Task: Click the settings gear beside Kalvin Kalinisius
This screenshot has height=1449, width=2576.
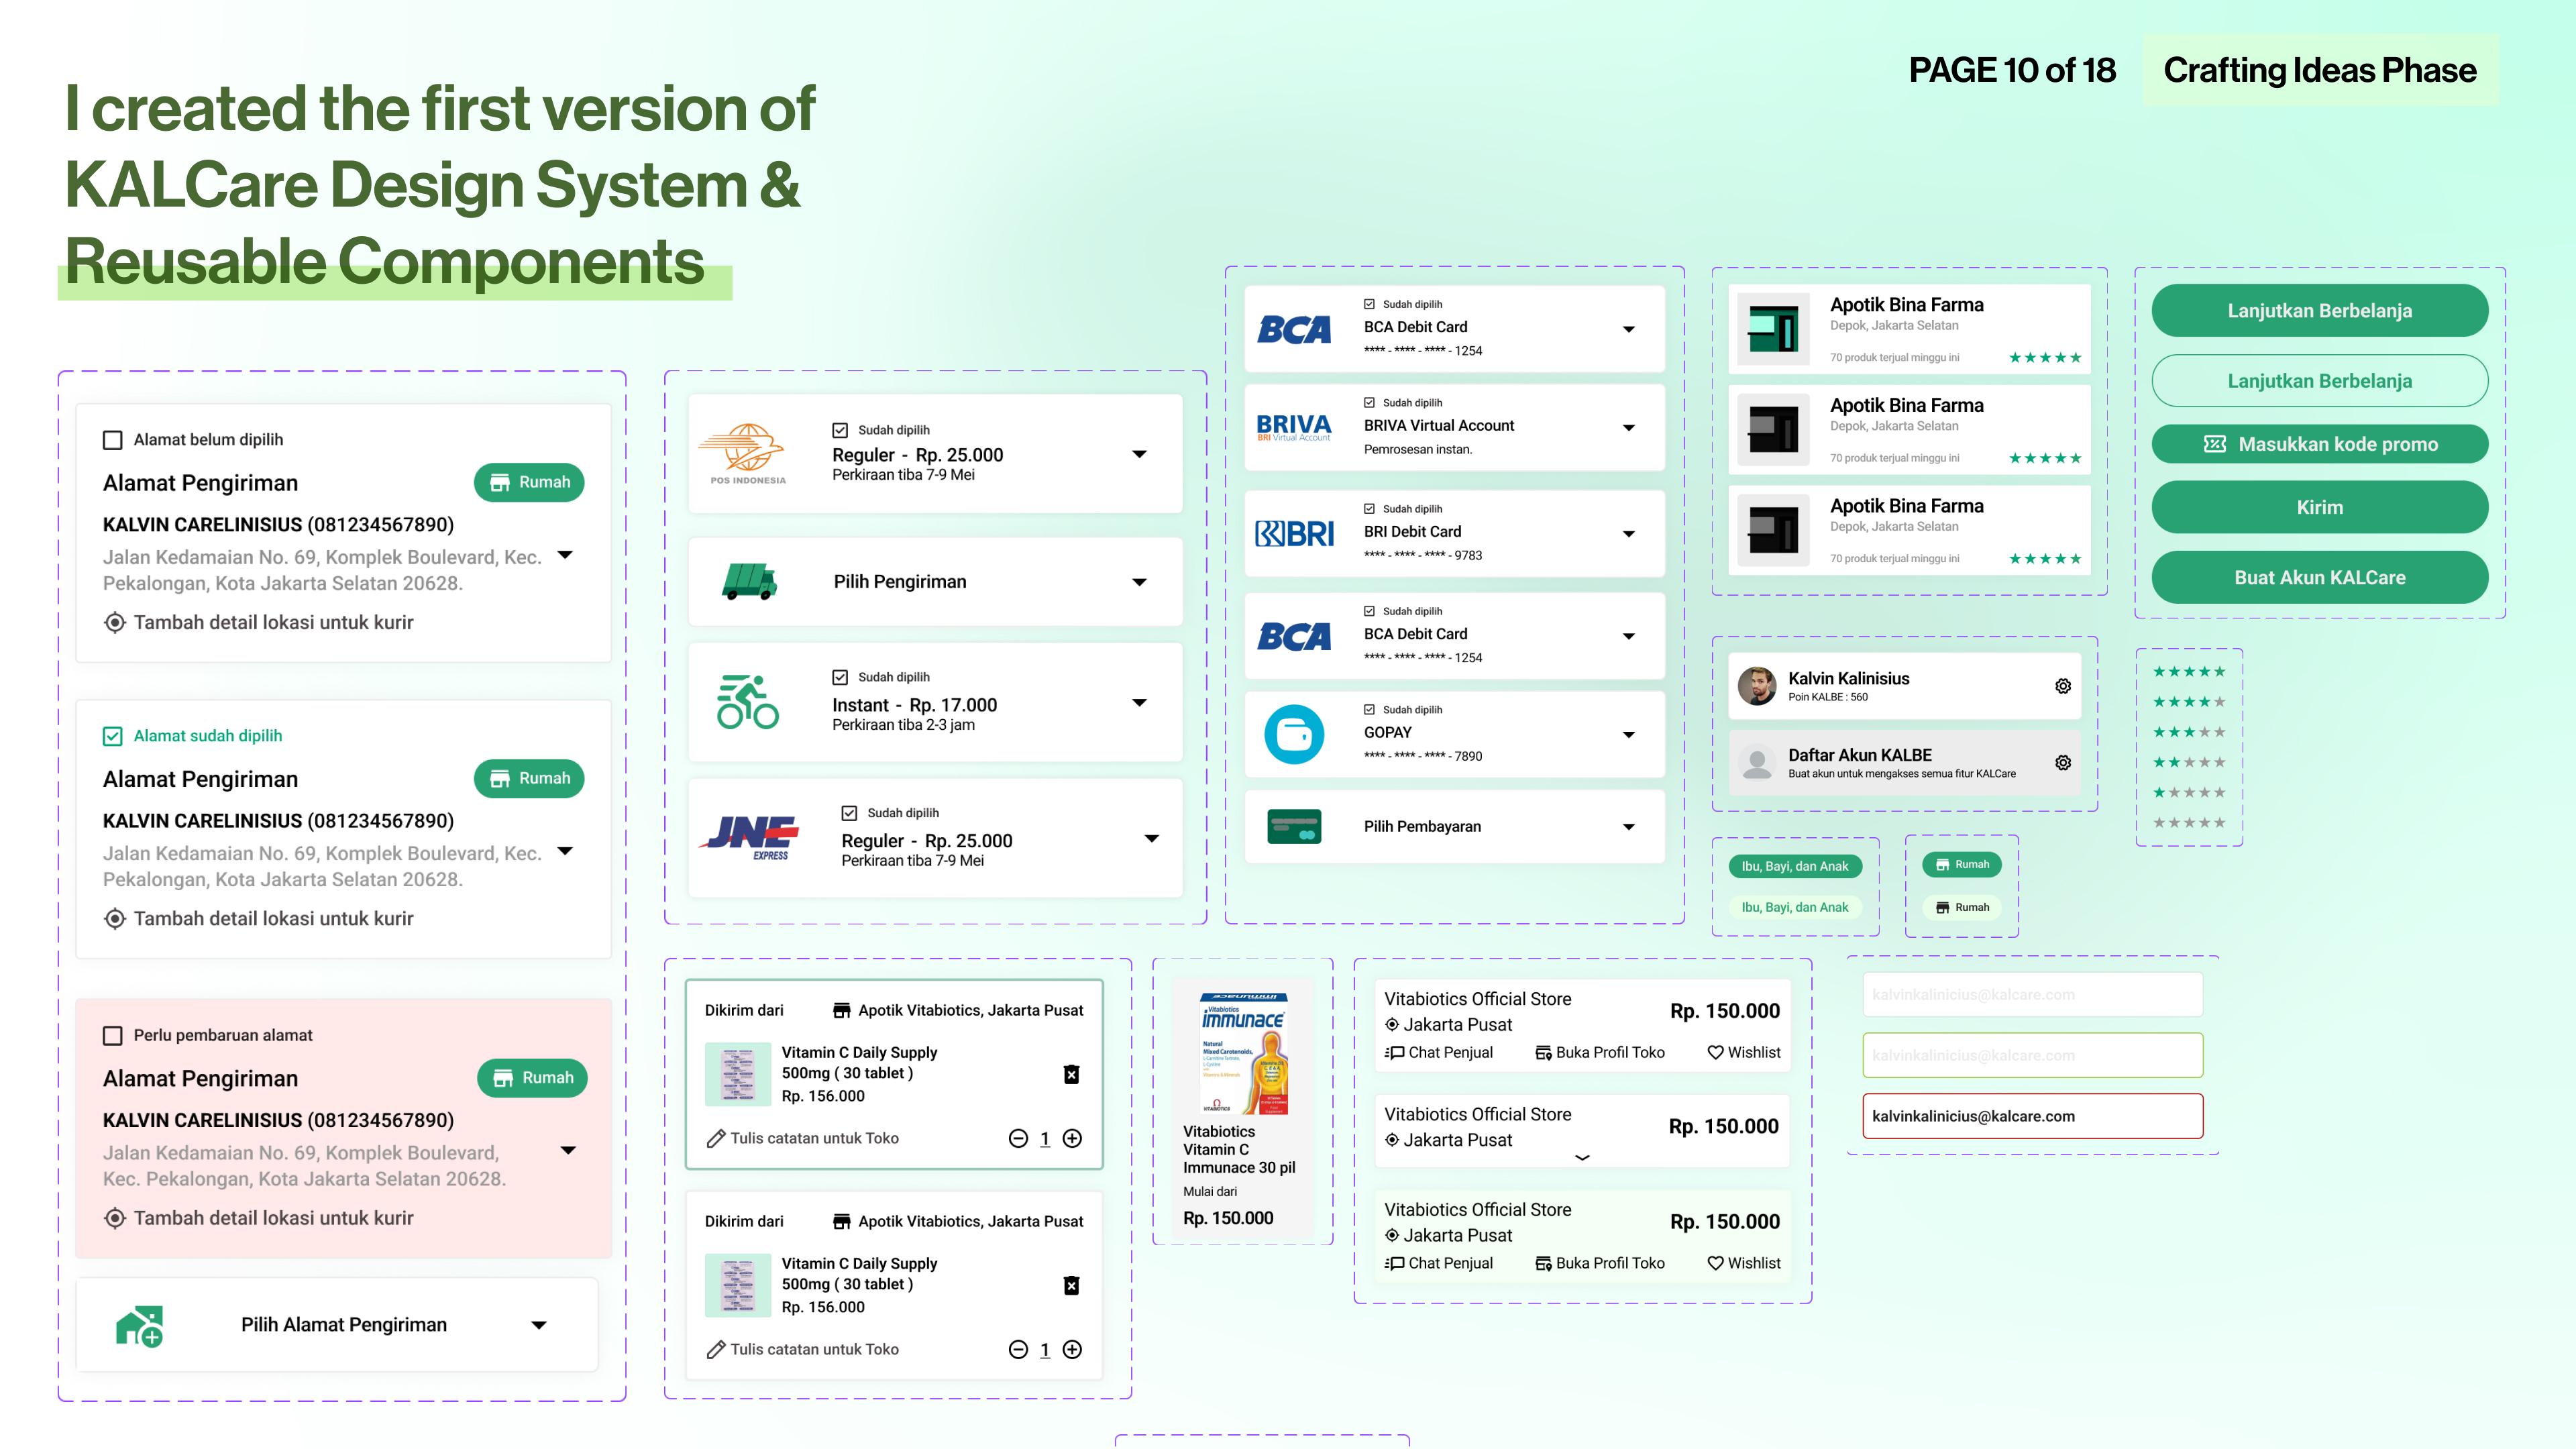Action: click(x=2062, y=686)
